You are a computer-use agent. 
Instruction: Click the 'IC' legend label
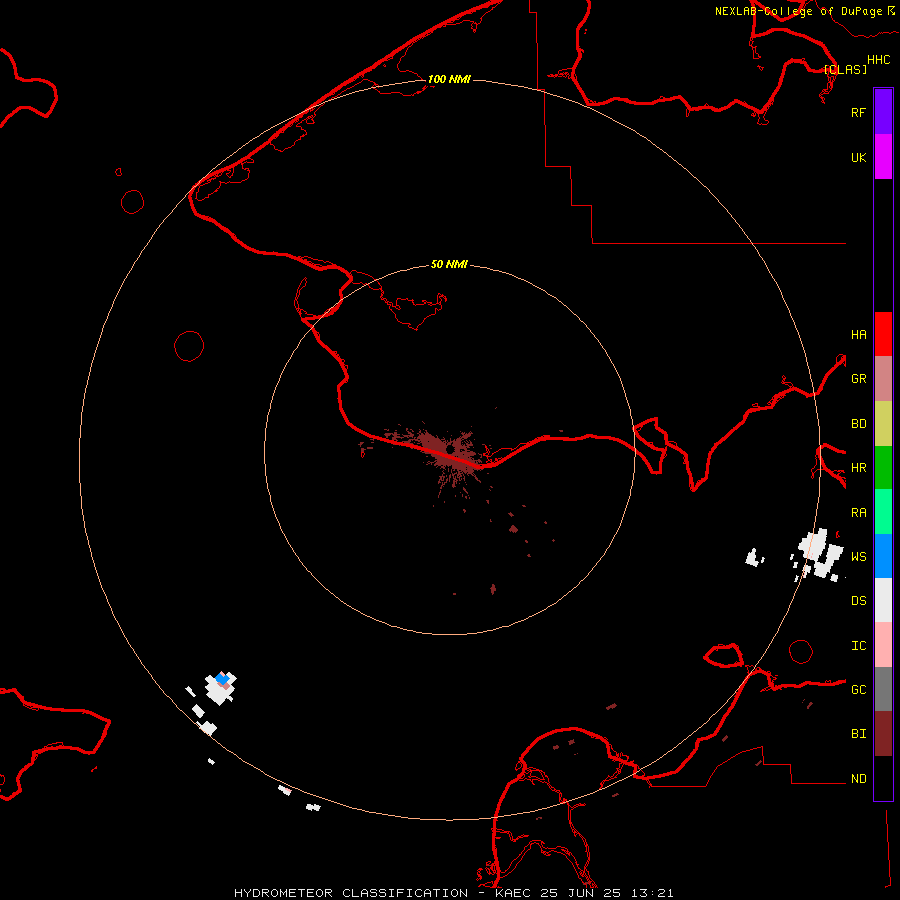pos(858,646)
